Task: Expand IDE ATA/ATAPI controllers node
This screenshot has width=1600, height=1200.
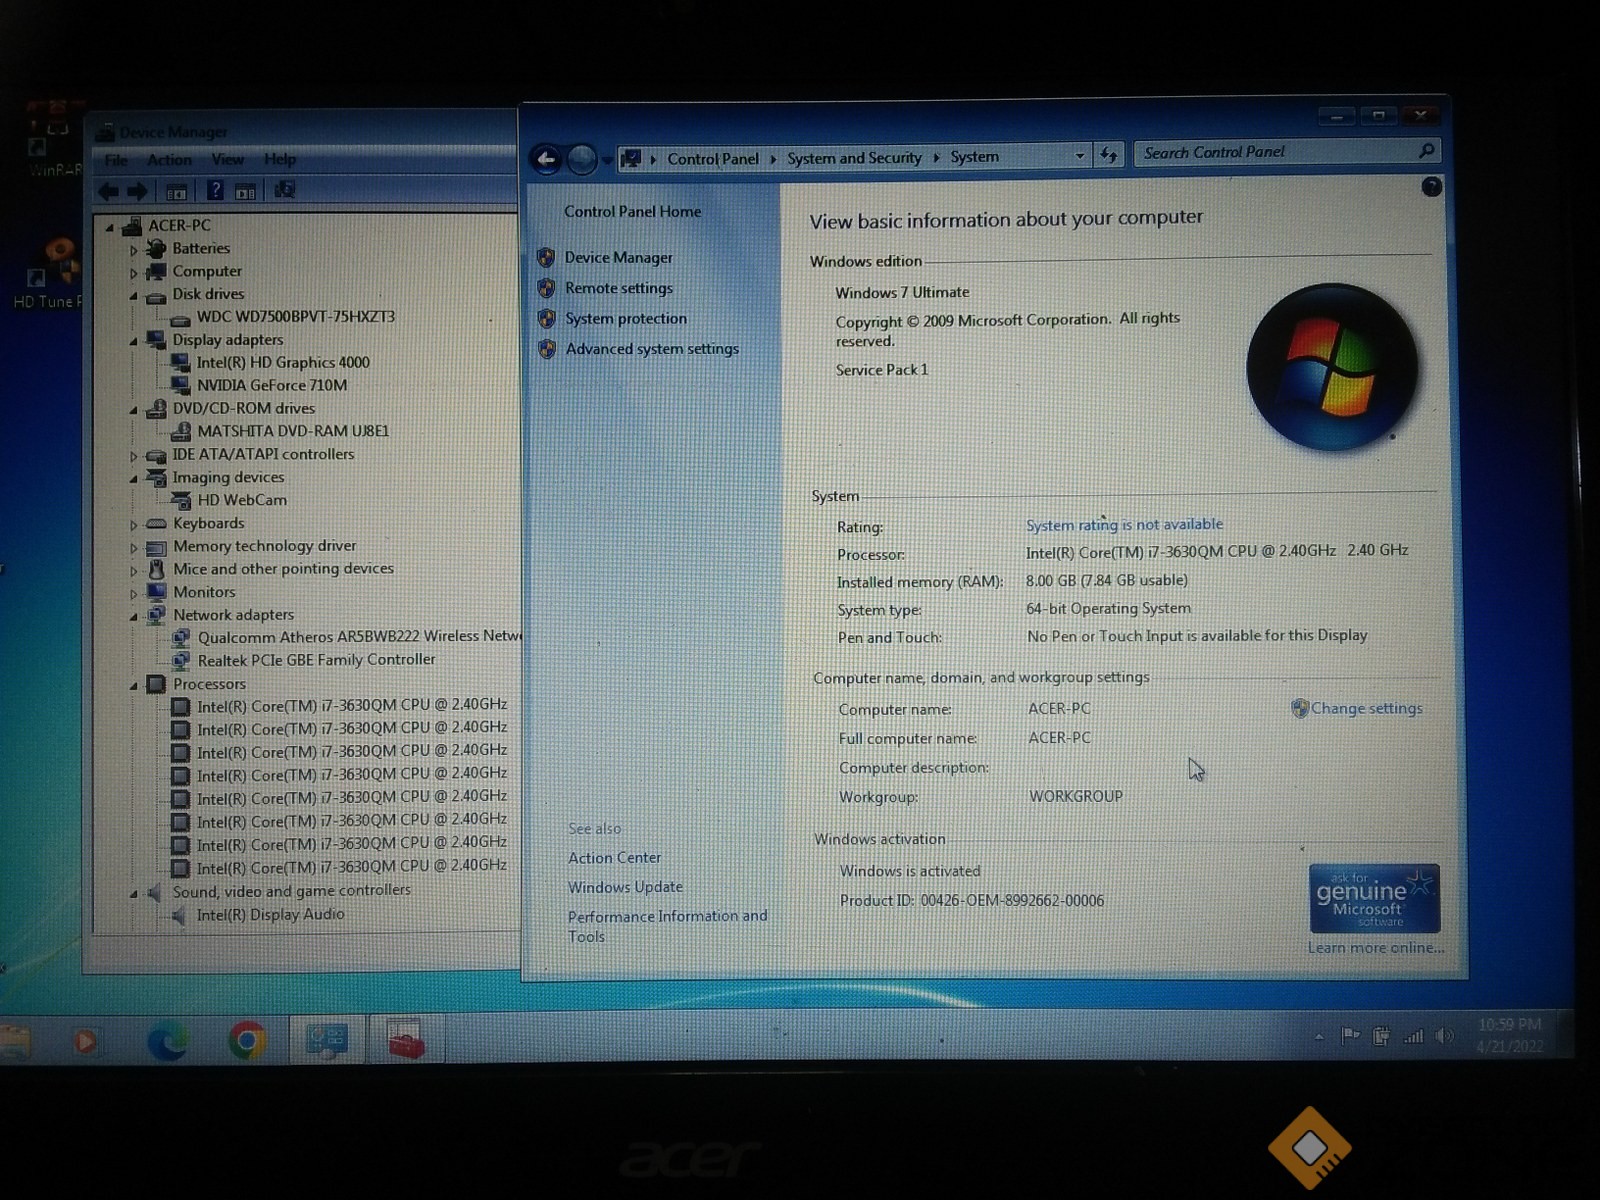Action: click(133, 456)
